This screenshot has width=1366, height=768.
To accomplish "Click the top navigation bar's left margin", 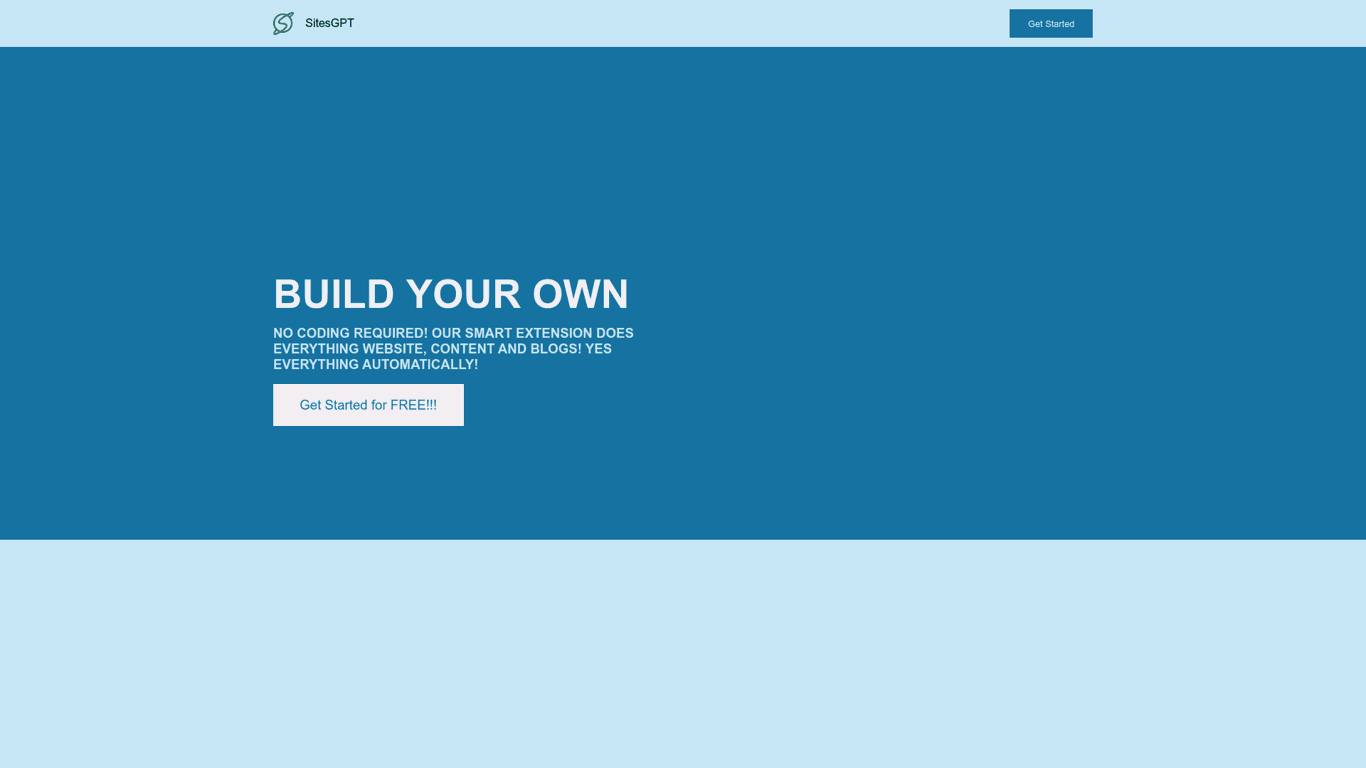I will click(x=130, y=23).
